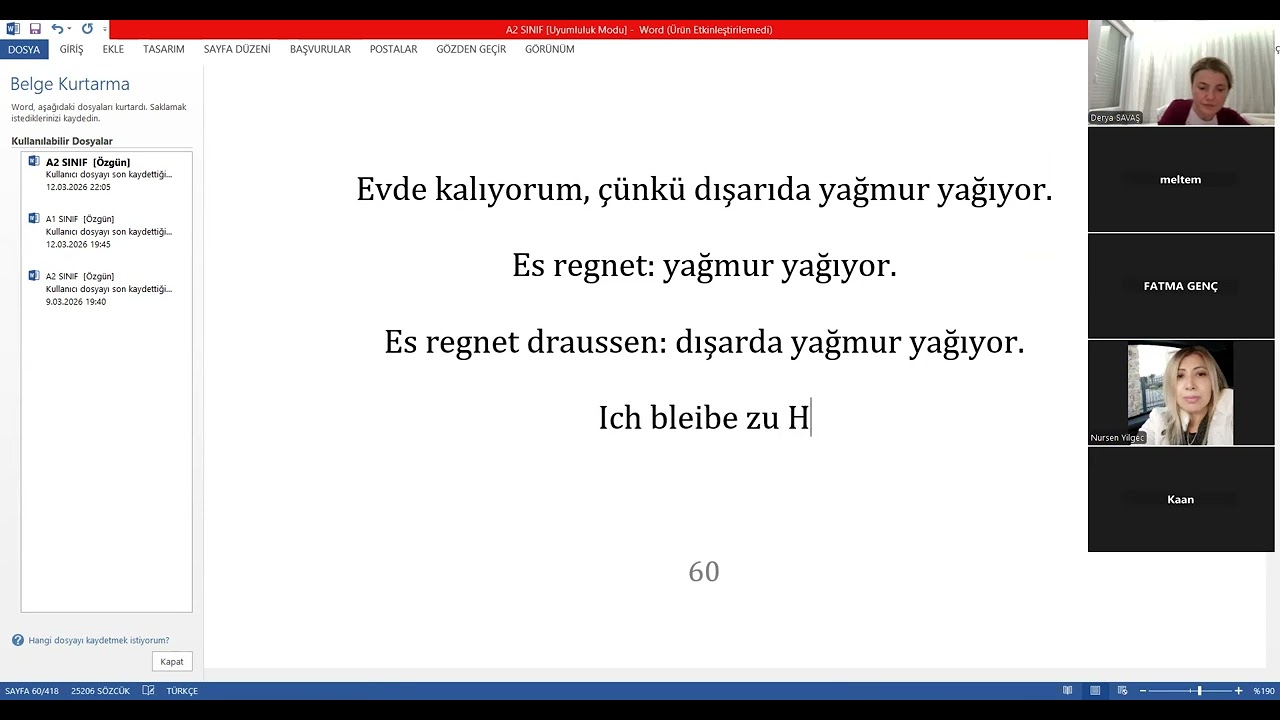Image resolution: width=1280 pixels, height=720 pixels.
Task: Switch to the GİRİŞ ribbon tab
Action: 71,49
